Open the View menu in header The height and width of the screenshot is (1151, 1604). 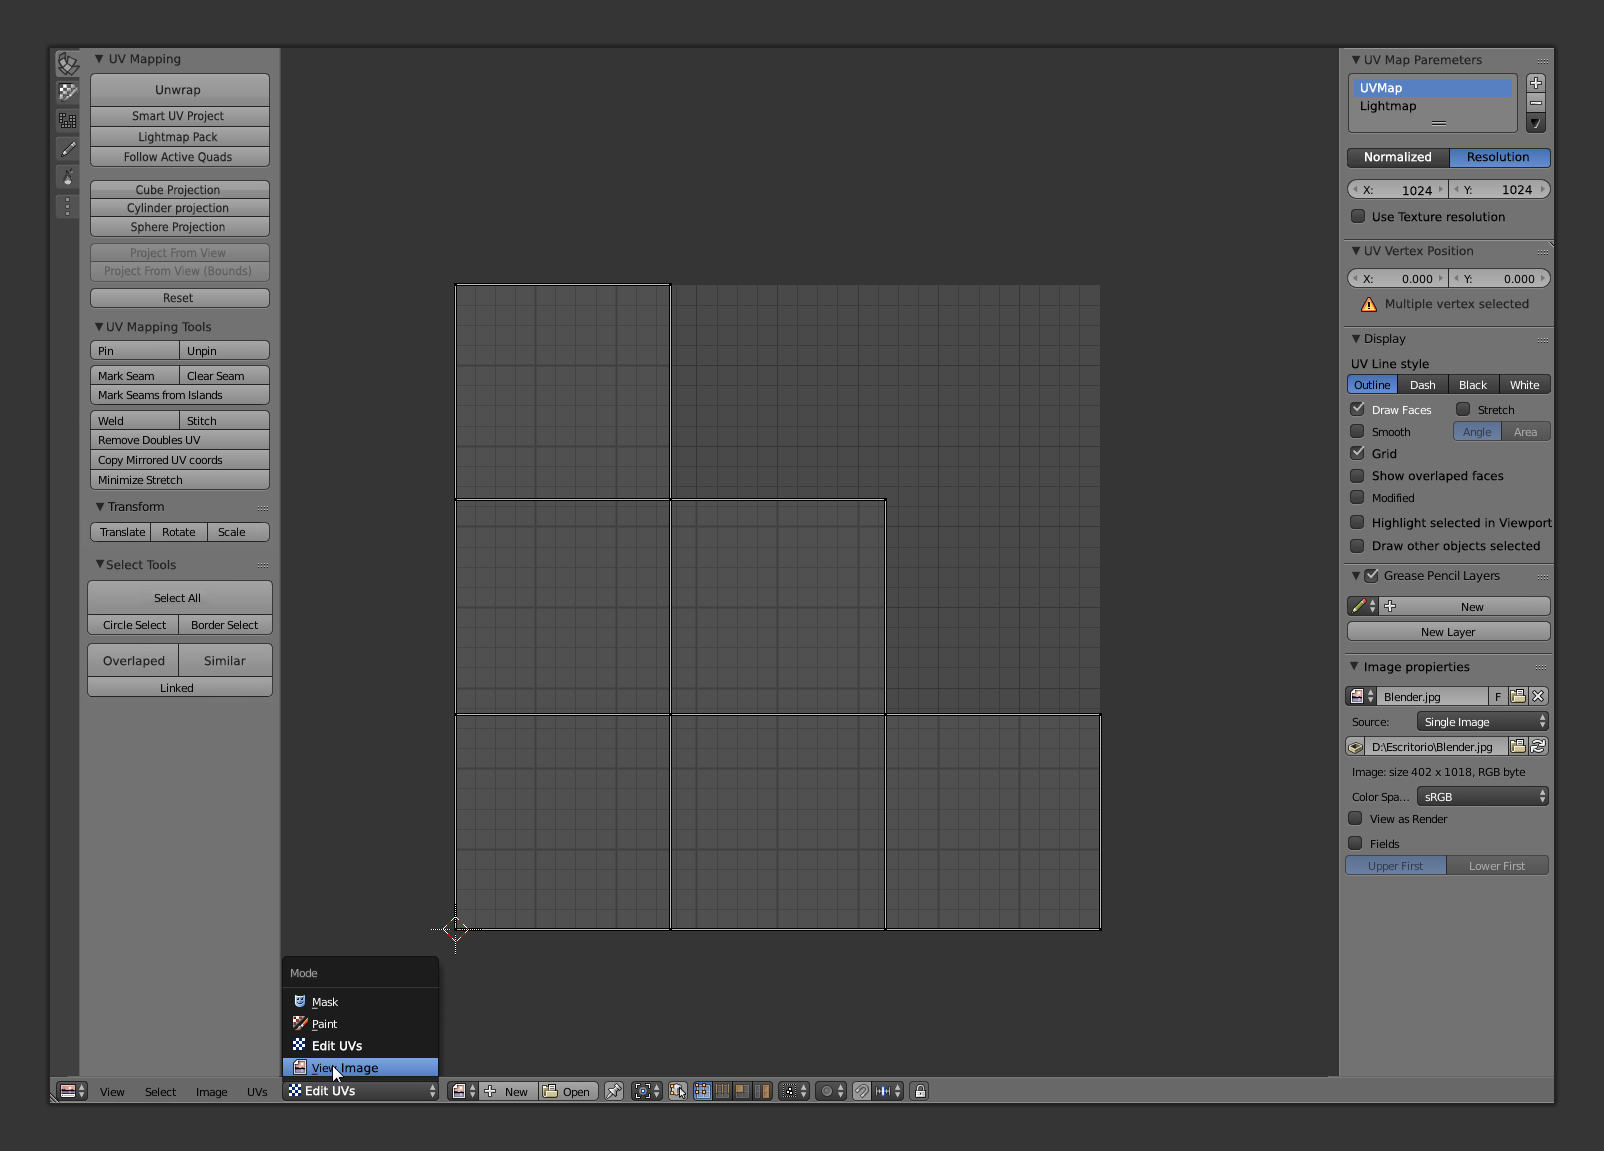[112, 1092]
